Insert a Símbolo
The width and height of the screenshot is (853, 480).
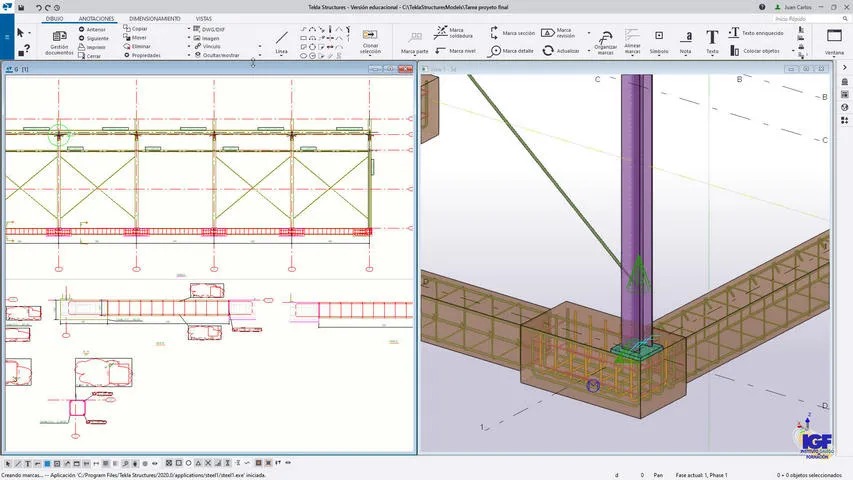[659, 42]
